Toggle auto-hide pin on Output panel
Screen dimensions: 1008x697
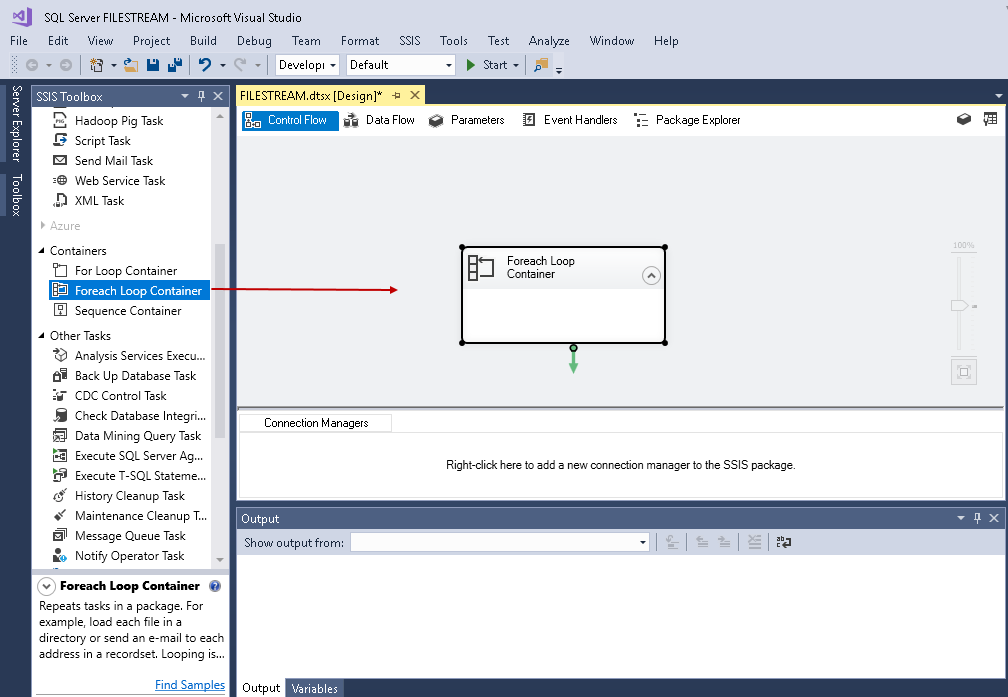pos(977,518)
